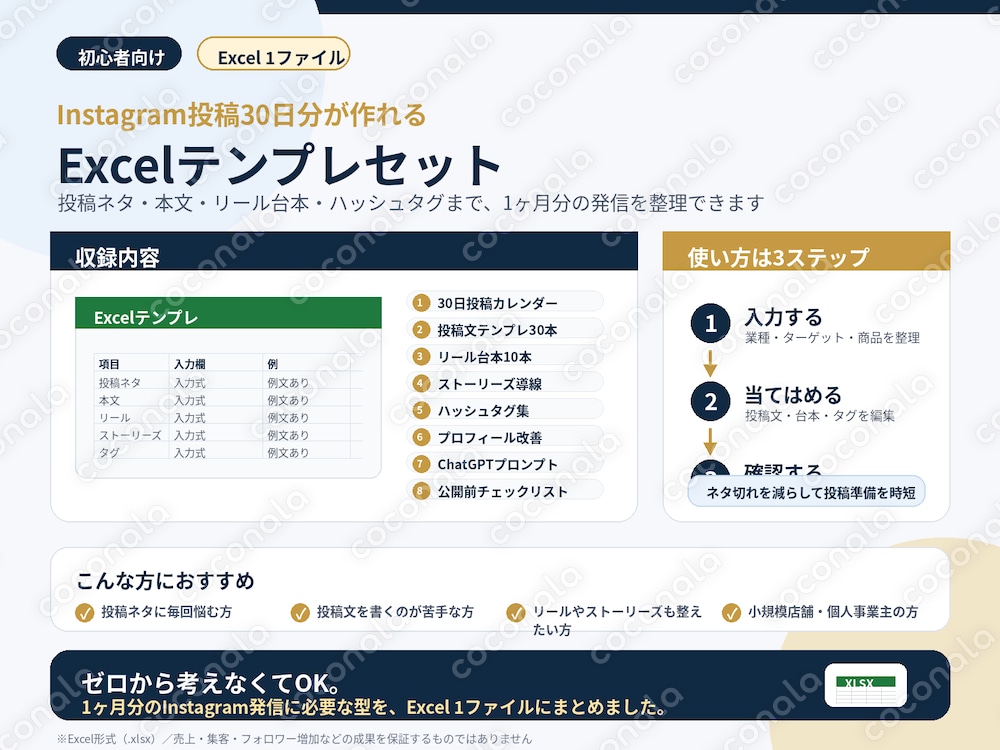Select the XLSX file icon
This screenshot has width=1000, height=750.
coord(865,686)
